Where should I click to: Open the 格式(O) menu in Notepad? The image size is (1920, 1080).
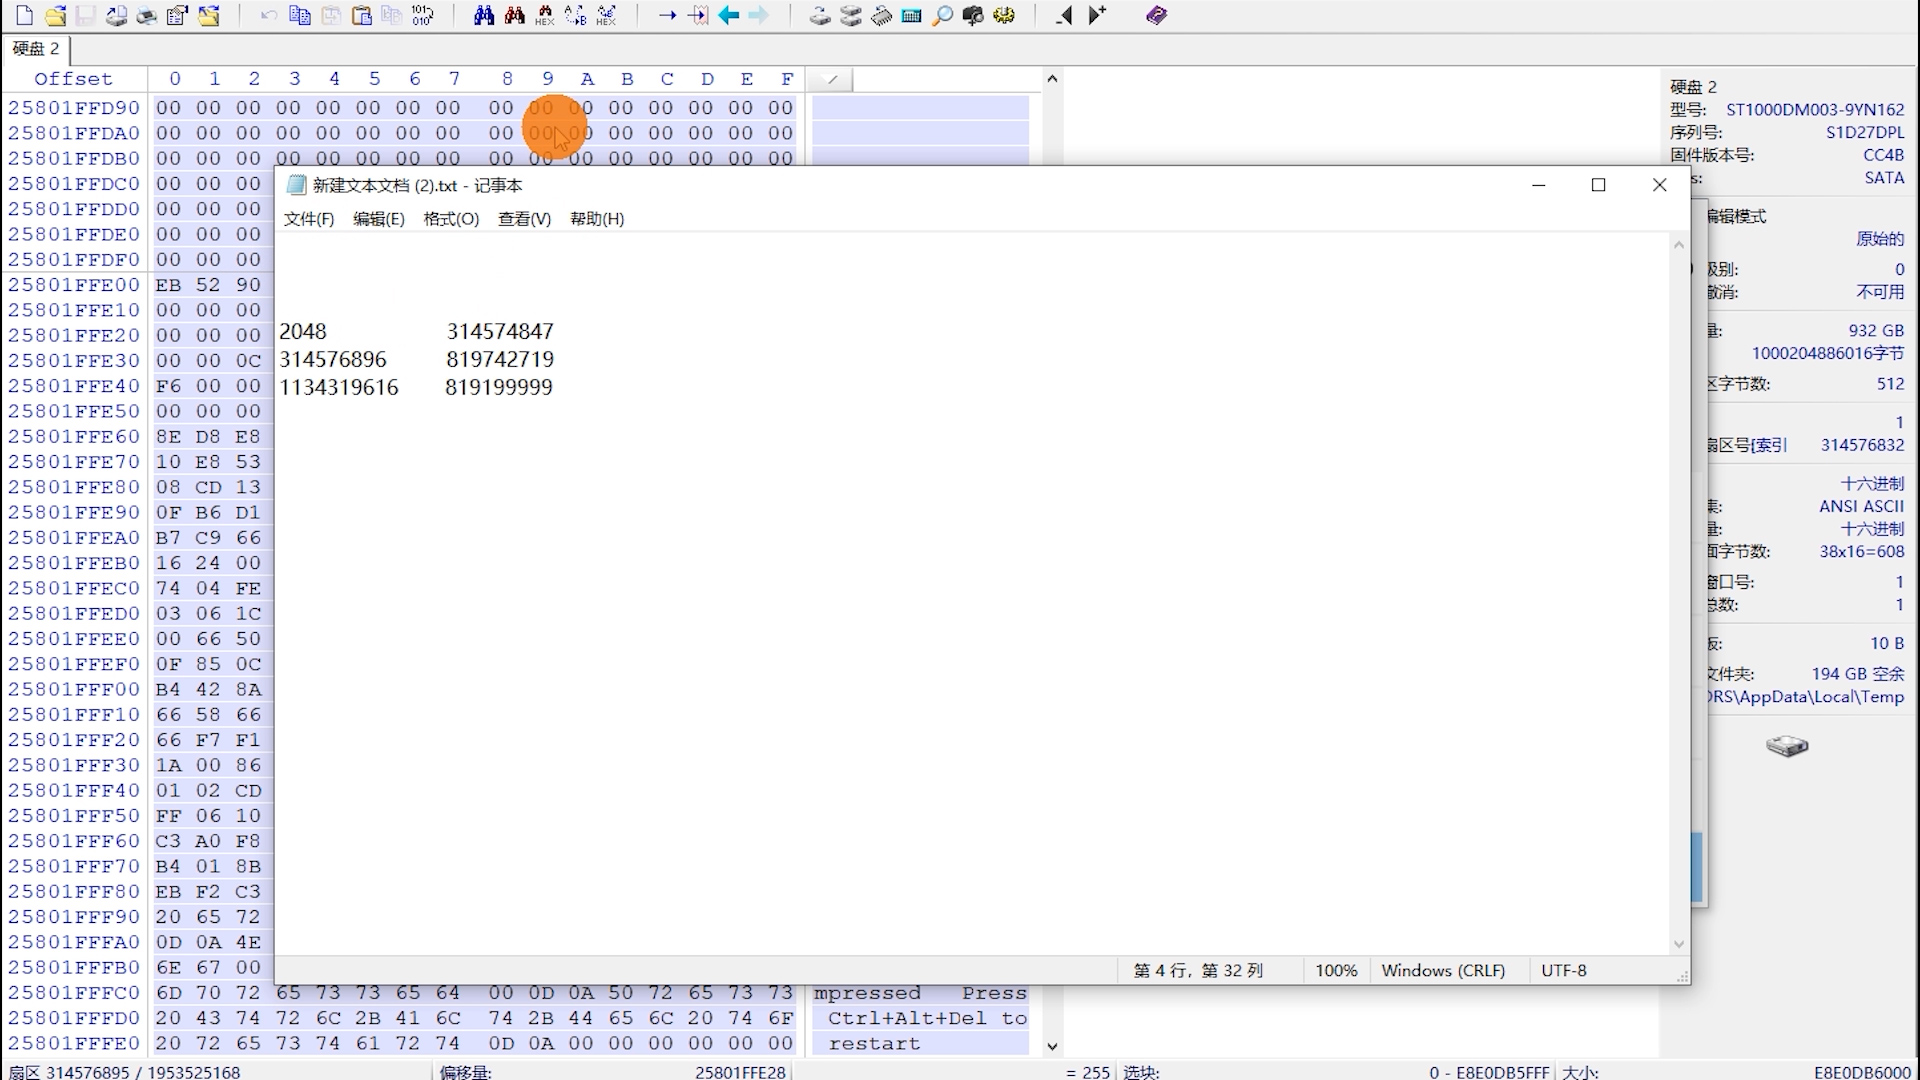tap(451, 219)
